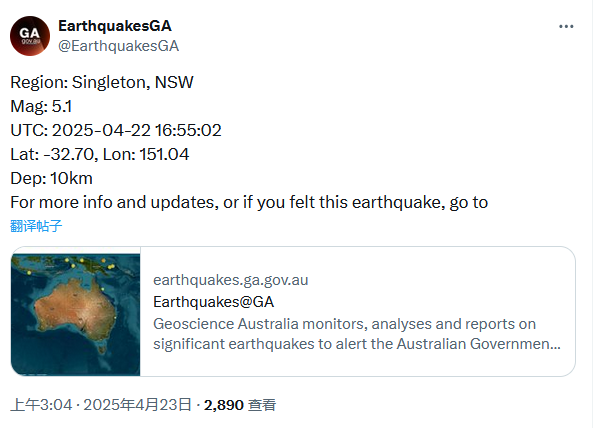Open the three-dot more options menu
Screen dimensions: 595x428
566,27
